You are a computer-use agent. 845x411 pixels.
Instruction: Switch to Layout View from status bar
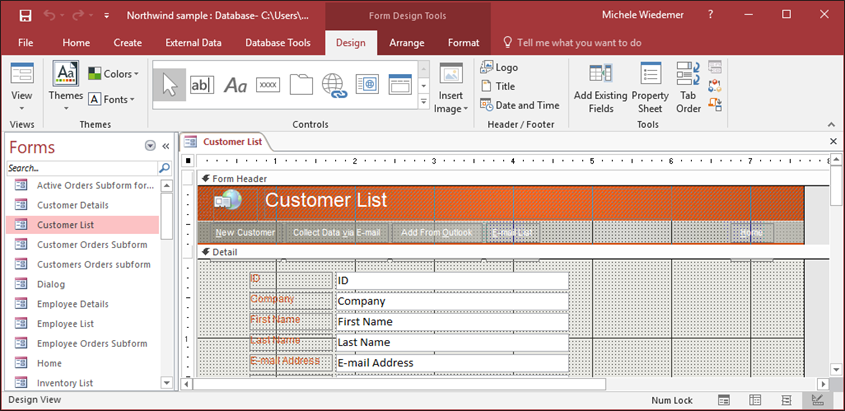[786, 400]
